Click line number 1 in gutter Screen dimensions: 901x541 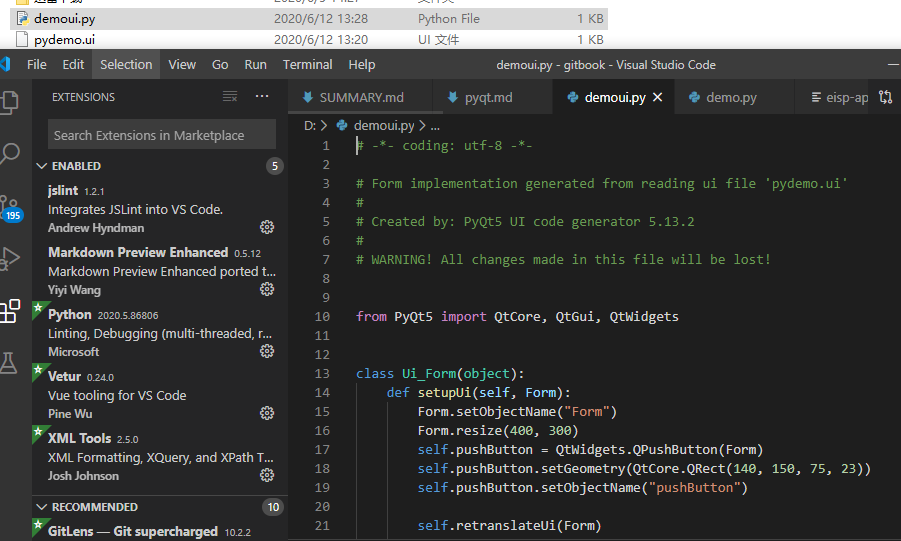point(326,146)
